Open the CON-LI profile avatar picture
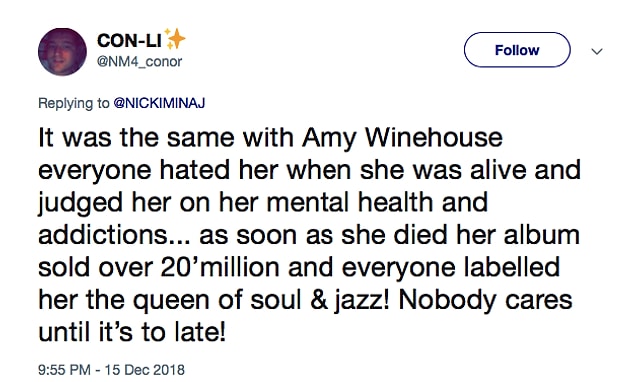The height and width of the screenshot is (382, 635). tap(62, 52)
